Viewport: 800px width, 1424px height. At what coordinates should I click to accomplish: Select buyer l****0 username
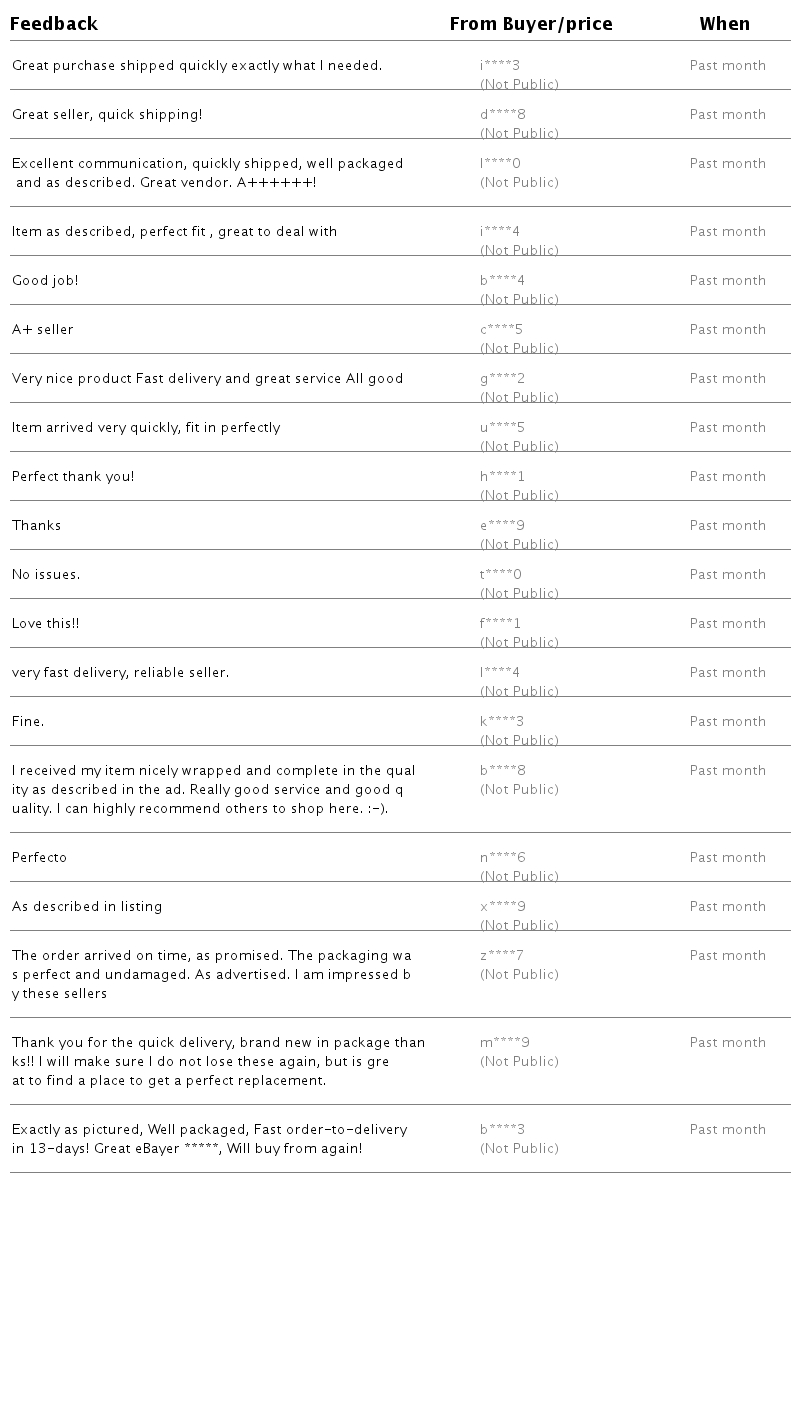pos(500,164)
